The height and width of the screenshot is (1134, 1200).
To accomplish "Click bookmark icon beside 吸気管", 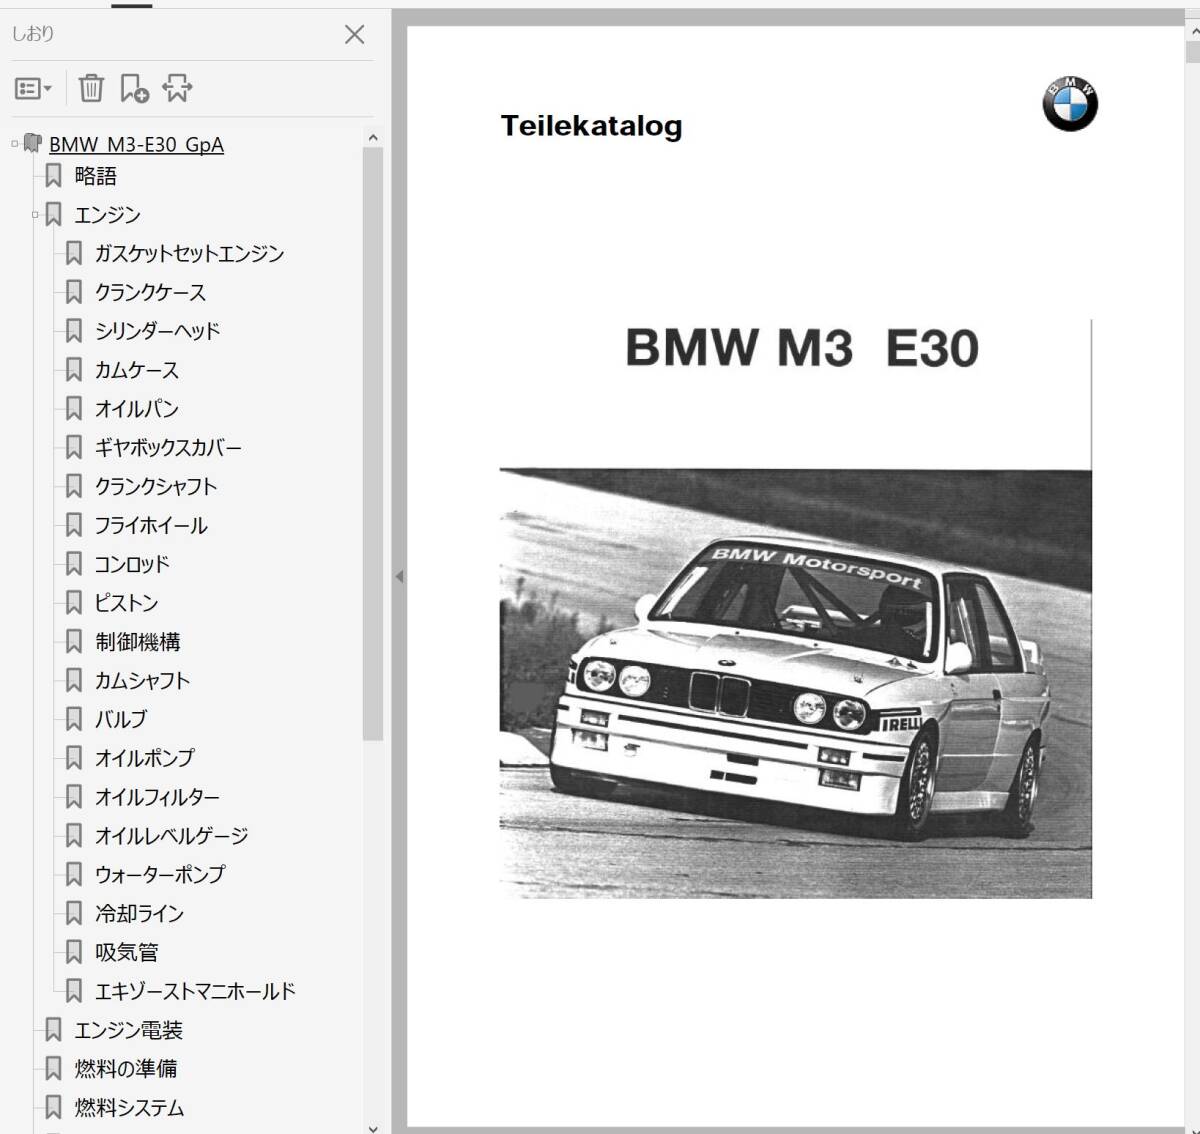I will pos(74,952).
